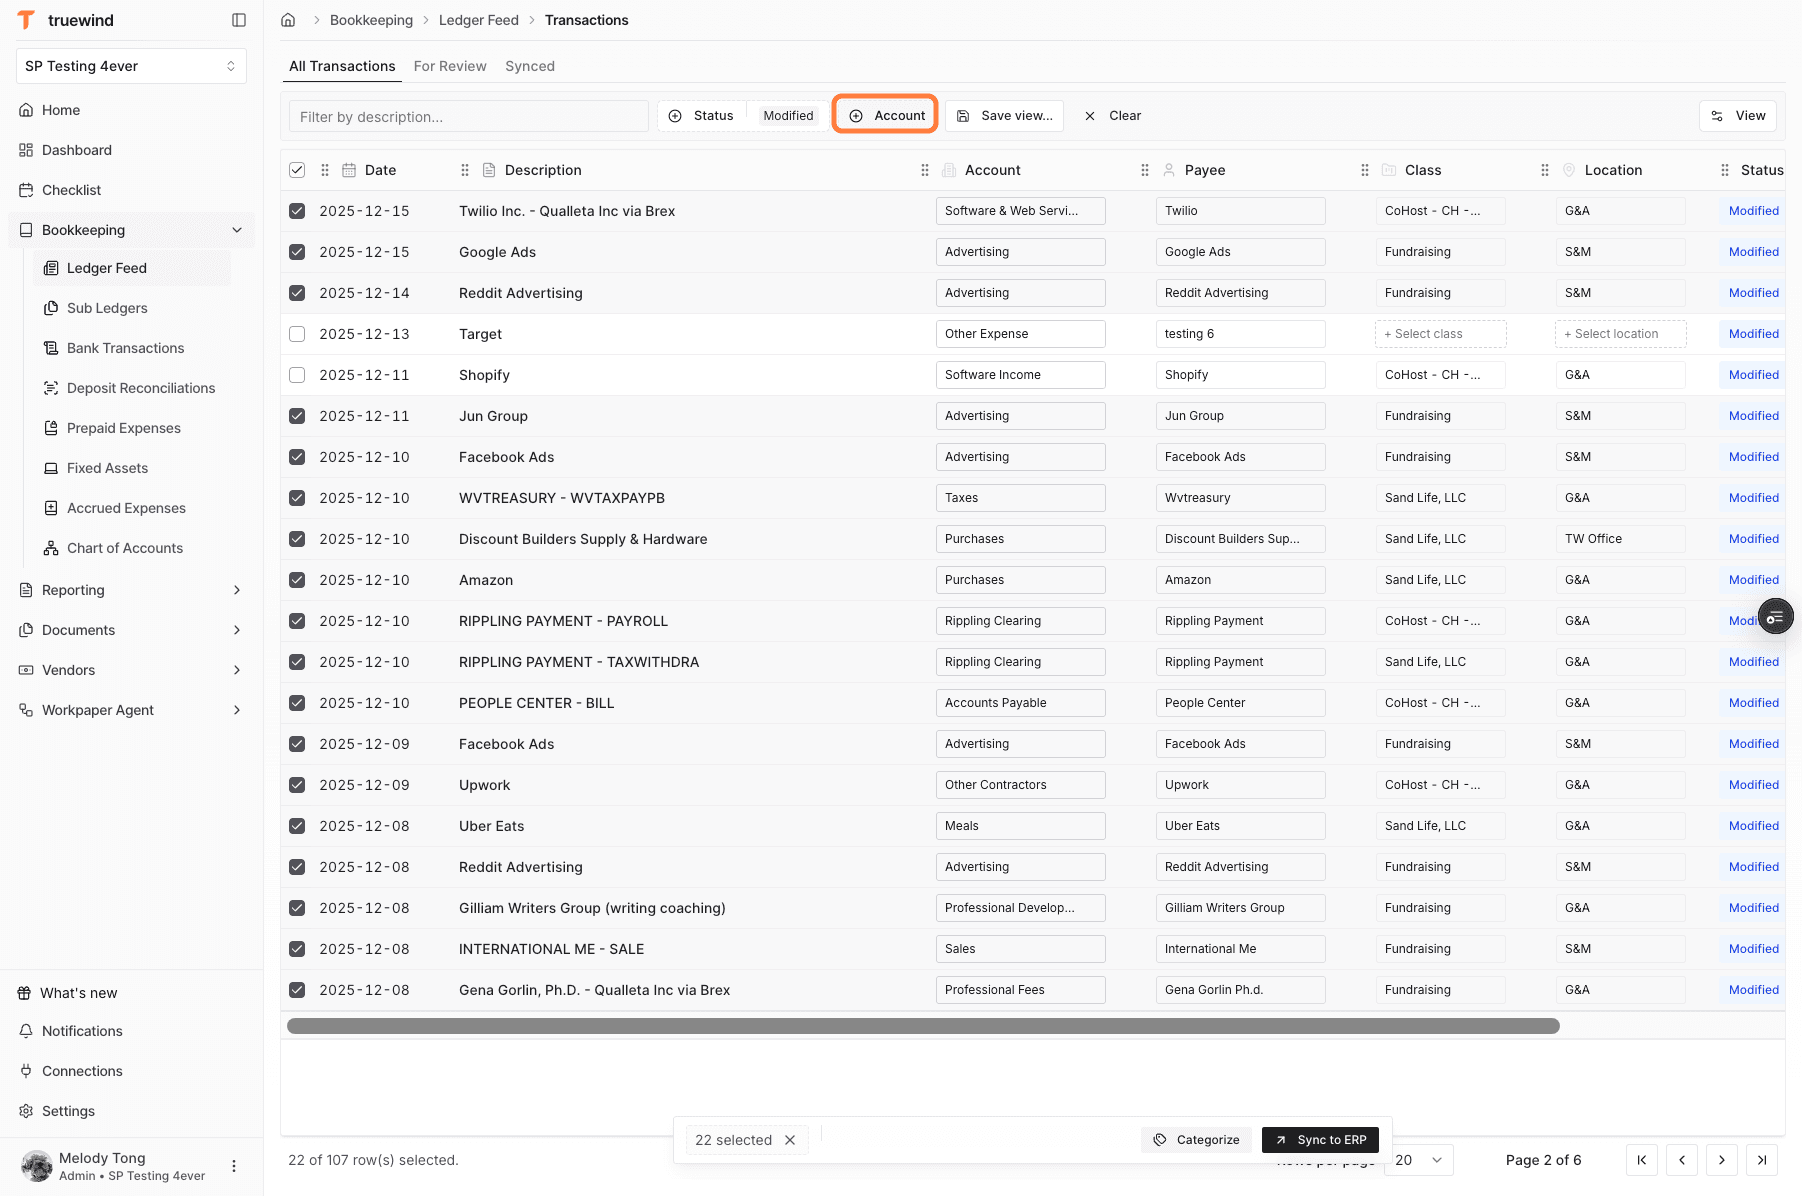The width and height of the screenshot is (1802, 1196).
Task: Open Target row Select location dropdown
Action: (x=1620, y=334)
